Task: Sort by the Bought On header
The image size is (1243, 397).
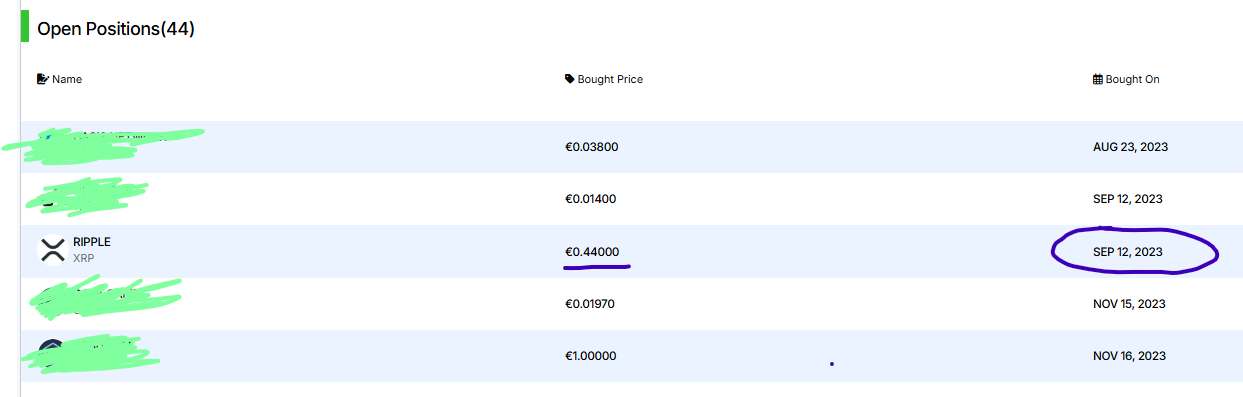Action: tap(1133, 79)
